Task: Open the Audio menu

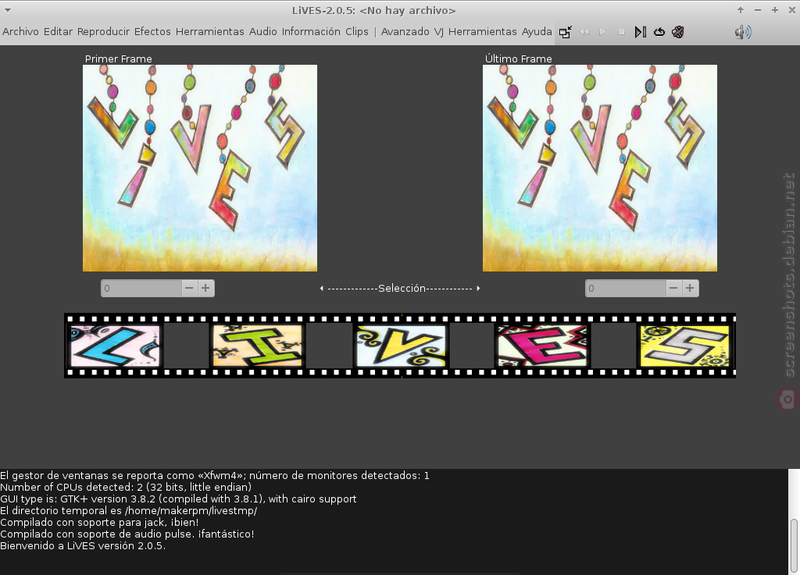Action: (263, 32)
